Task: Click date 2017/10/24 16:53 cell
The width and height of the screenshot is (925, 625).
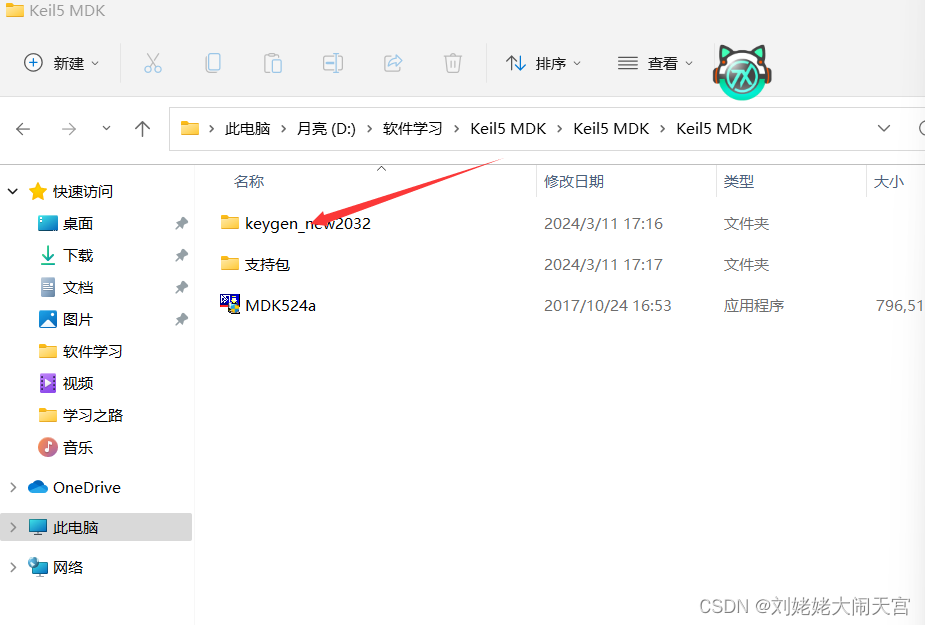Action: [608, 306]
